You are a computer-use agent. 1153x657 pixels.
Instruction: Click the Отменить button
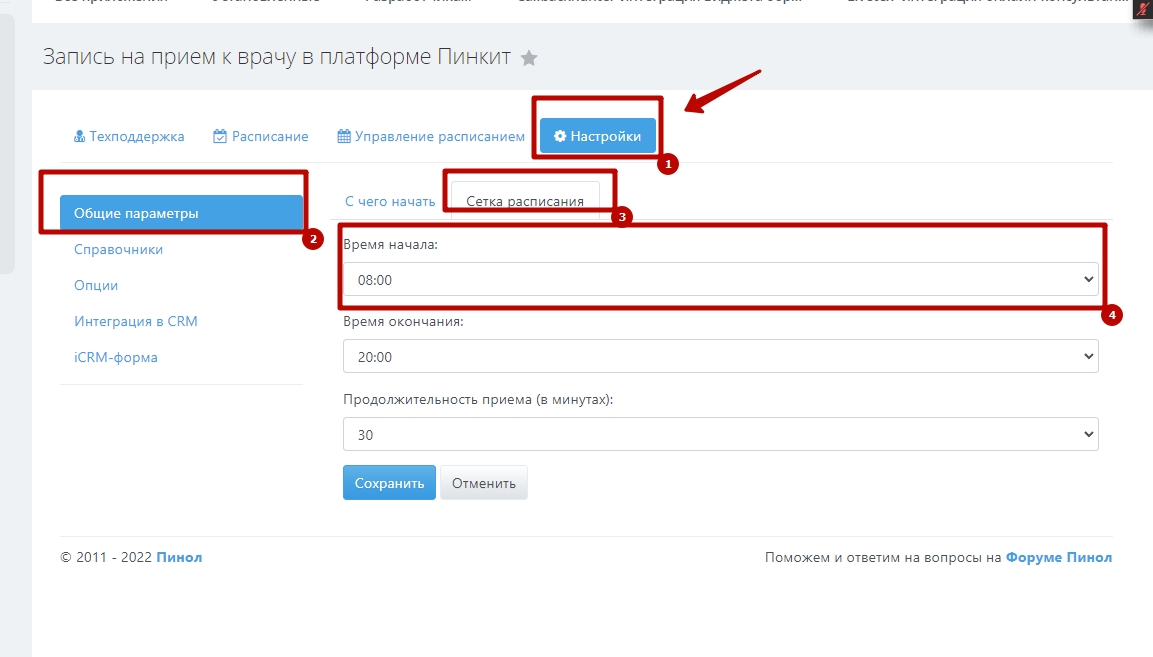[x=483, y=483]
